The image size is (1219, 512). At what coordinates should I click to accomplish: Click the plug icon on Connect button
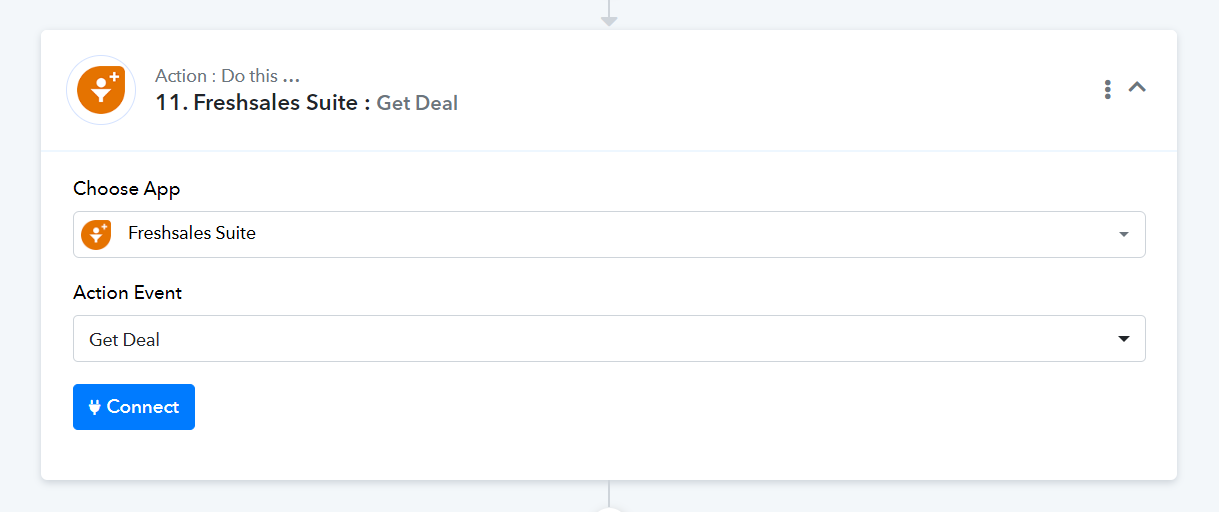[x=95, y=407]
